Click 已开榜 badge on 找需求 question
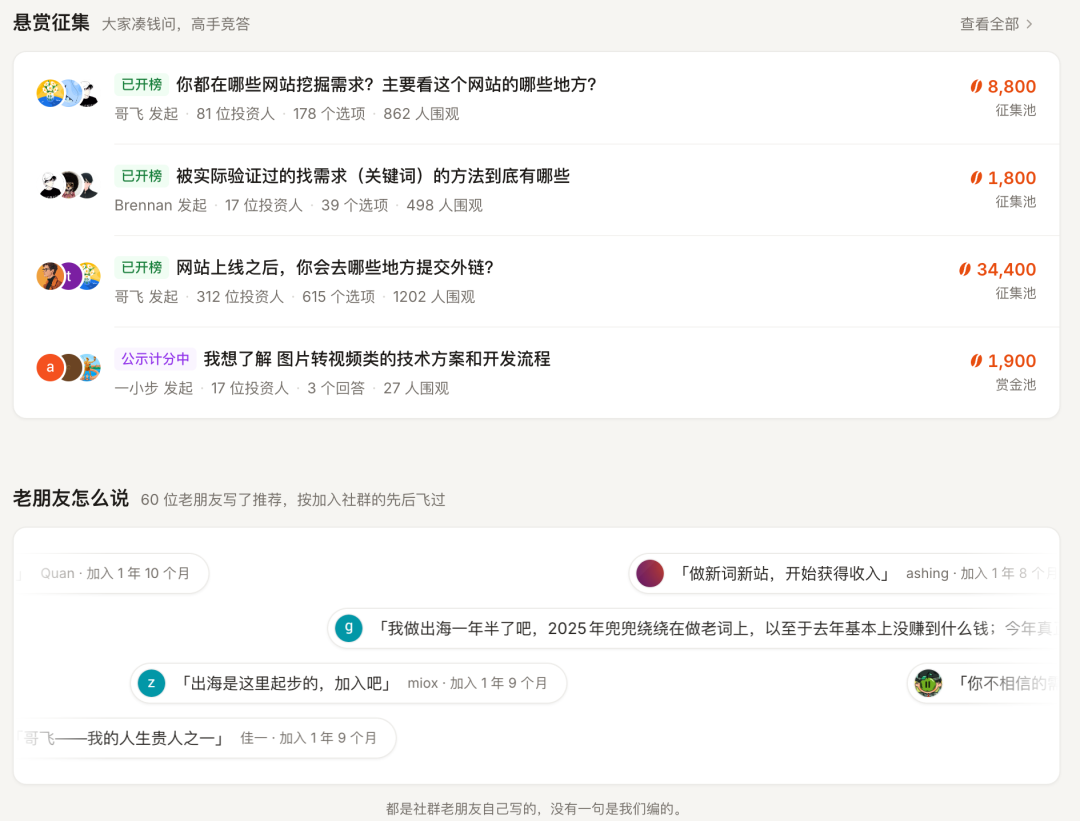This screenshot has height=821, width=1080. [x=141, y=176]
